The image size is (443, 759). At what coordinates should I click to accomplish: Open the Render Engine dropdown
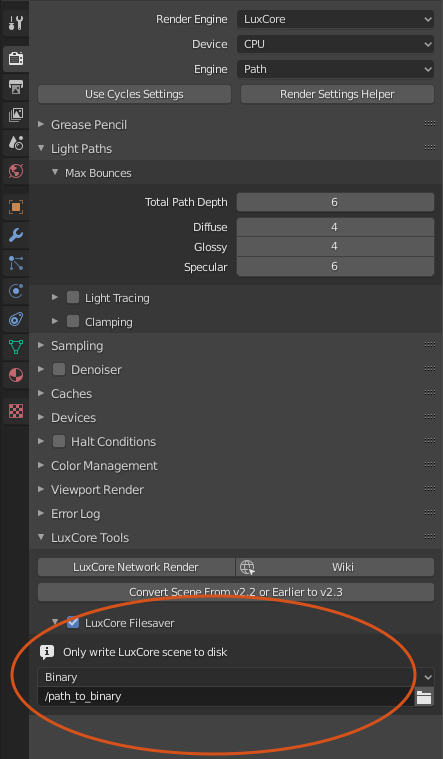[x=336, y=19]
